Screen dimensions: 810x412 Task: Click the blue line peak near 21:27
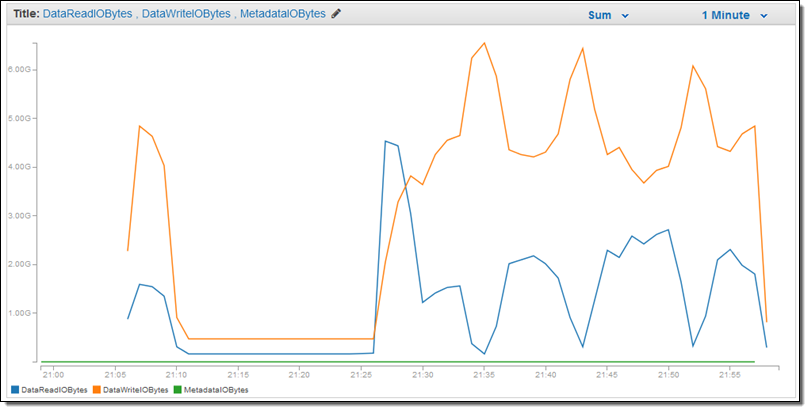(x=385, y=141)
